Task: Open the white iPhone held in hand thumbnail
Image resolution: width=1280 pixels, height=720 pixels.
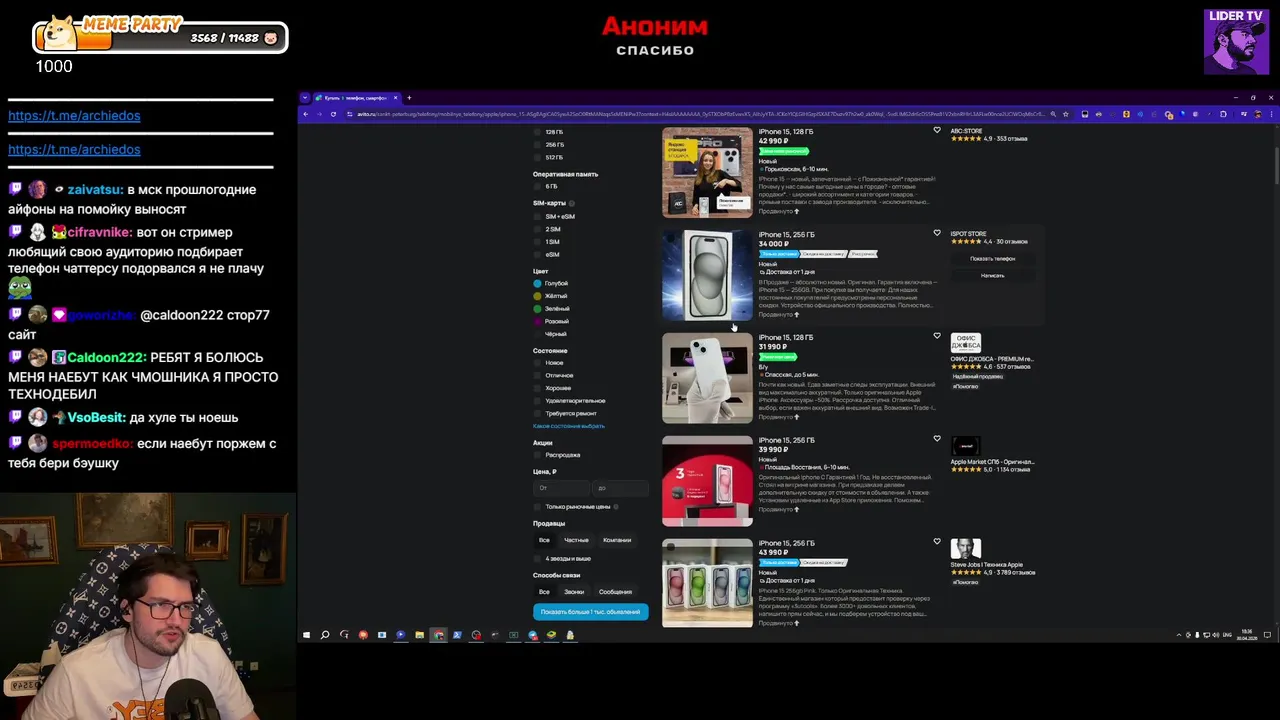Action: tap(707, 378)
